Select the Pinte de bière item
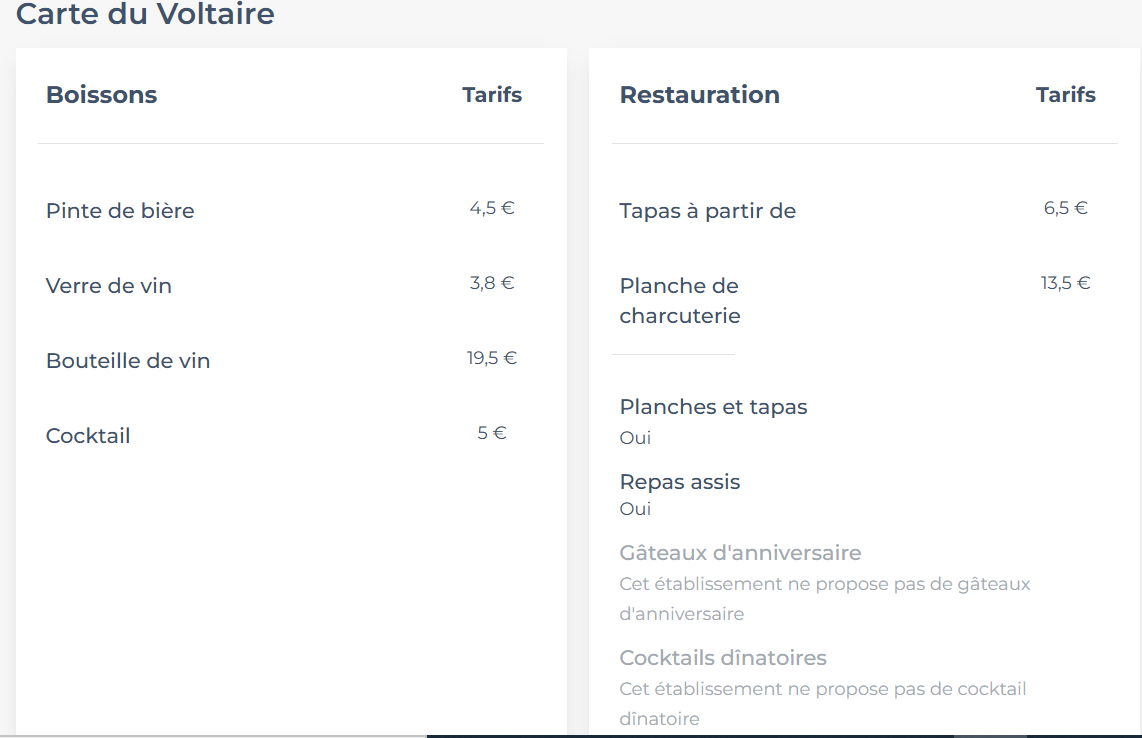 [120, 211]
